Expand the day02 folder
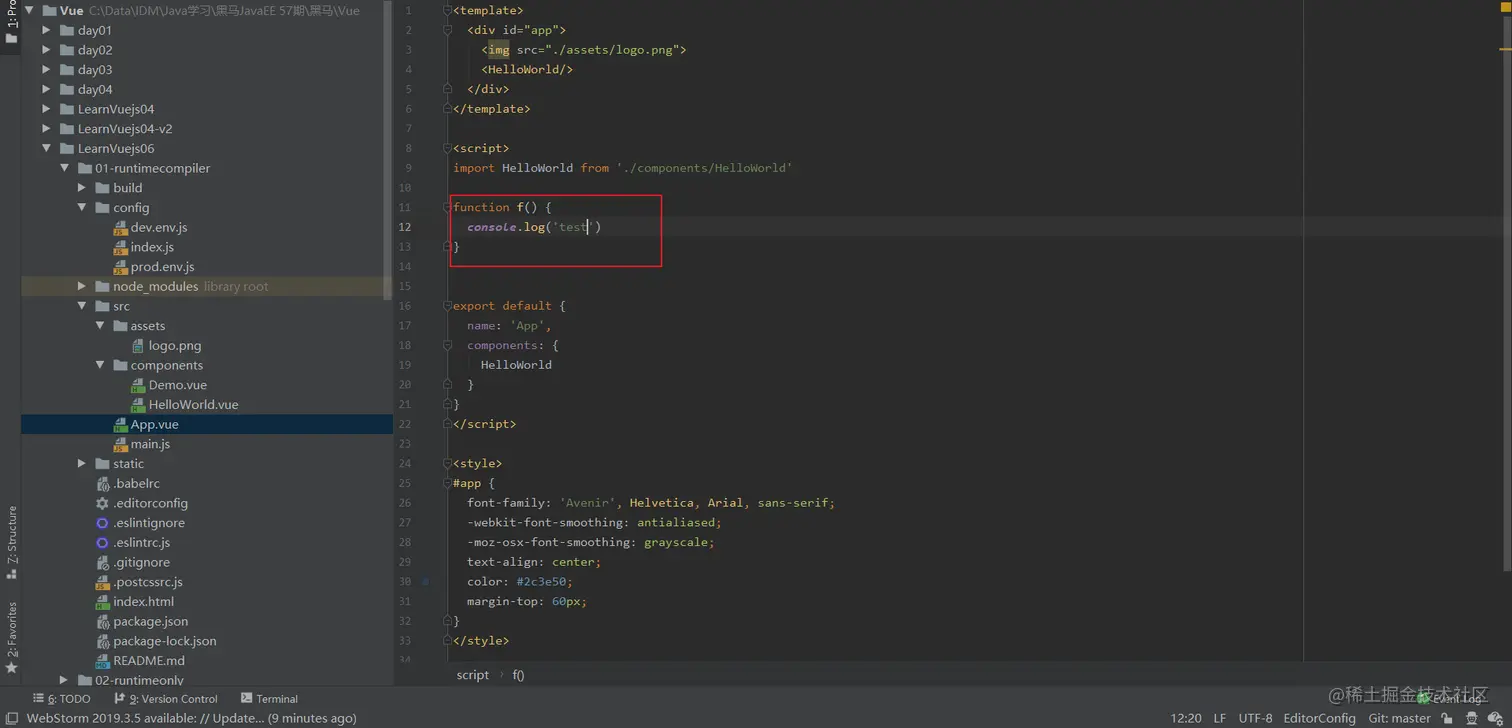 pyautogui.click(x=46, y=50)
